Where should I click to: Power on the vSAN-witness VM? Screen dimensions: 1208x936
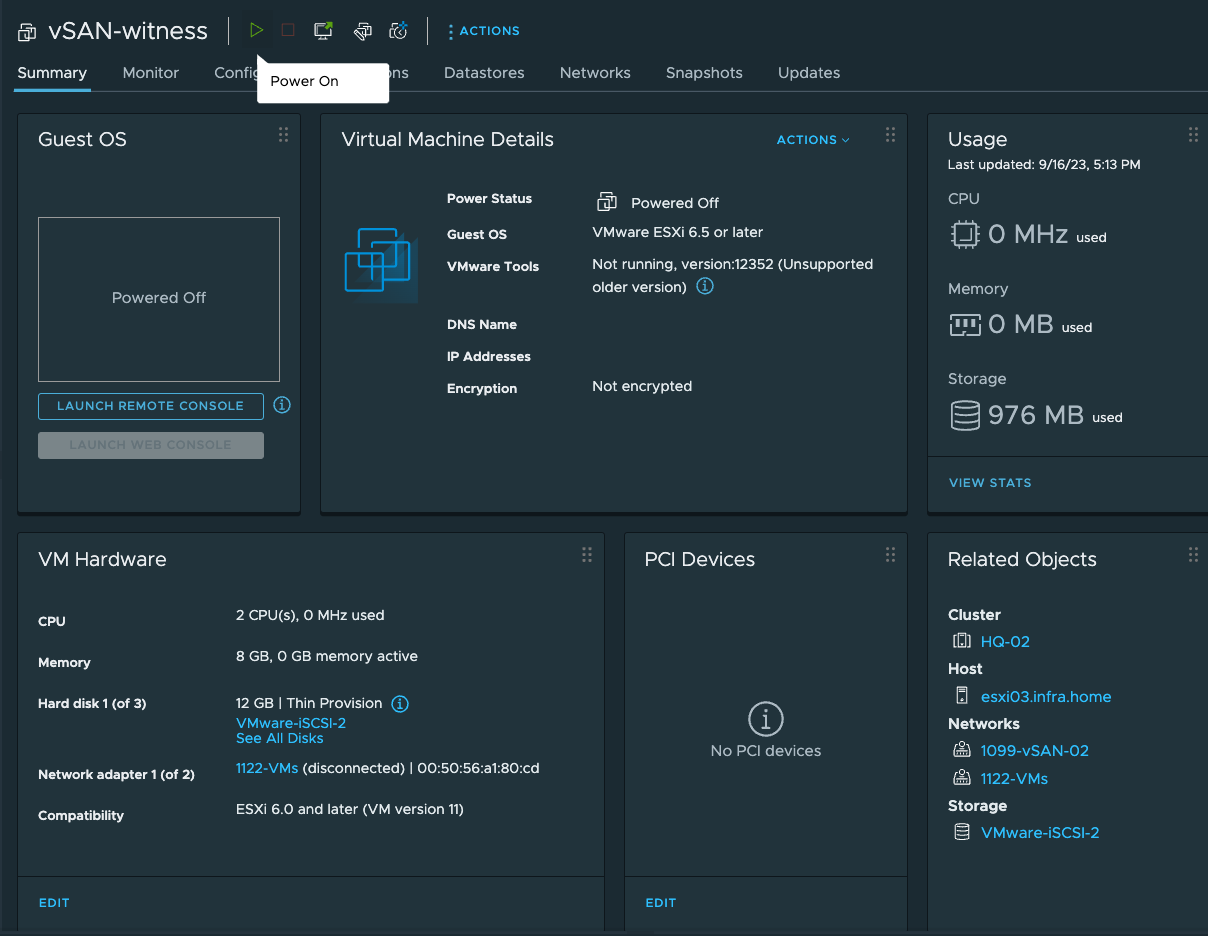click(x=257, y=30)
